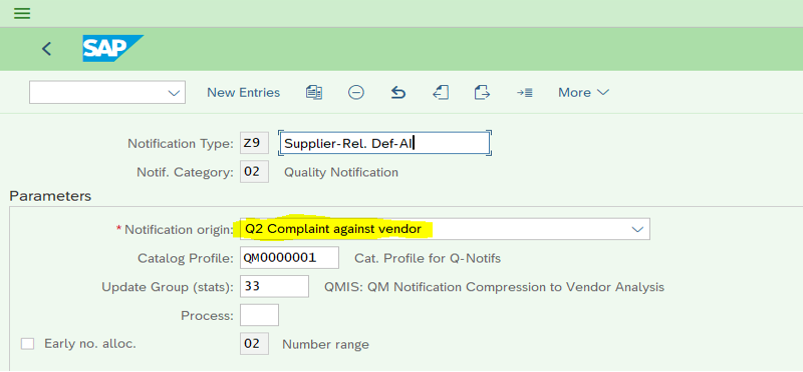Click the Previous Entry page icon

pos(440,93)
